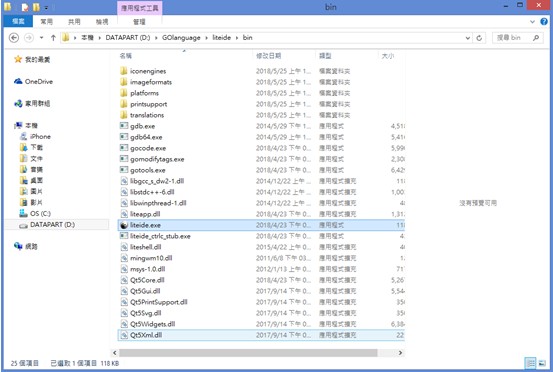The width and height of the screenshot is (553, 372).
Task: Refresh the bin folder view
Action: click(479, 38)
